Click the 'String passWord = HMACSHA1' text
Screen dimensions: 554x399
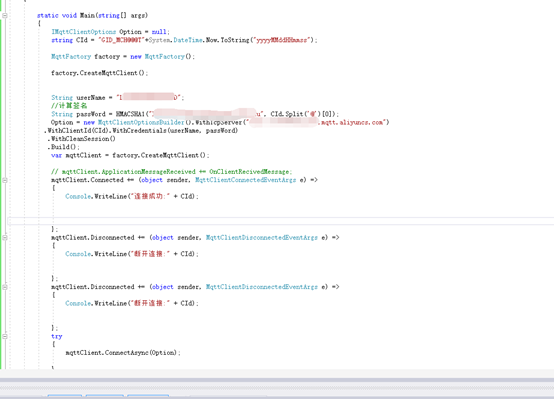(98, 114)
